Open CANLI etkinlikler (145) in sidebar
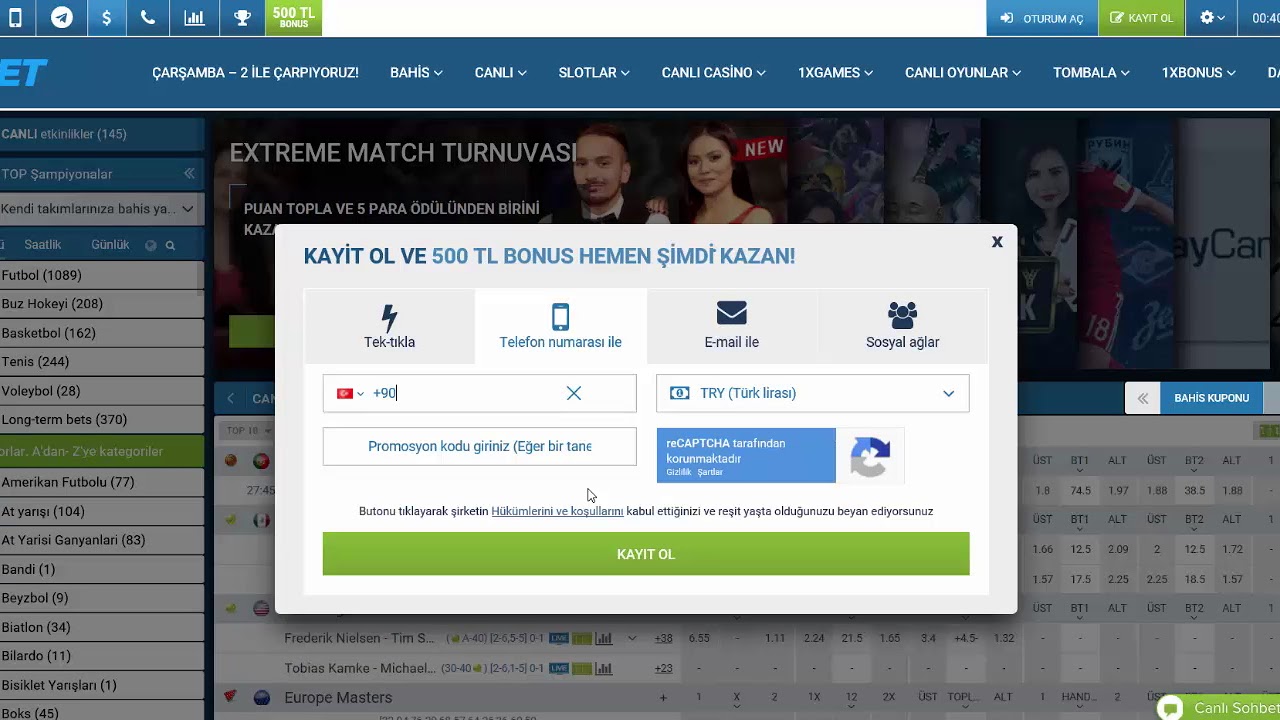 pos(100,134)
